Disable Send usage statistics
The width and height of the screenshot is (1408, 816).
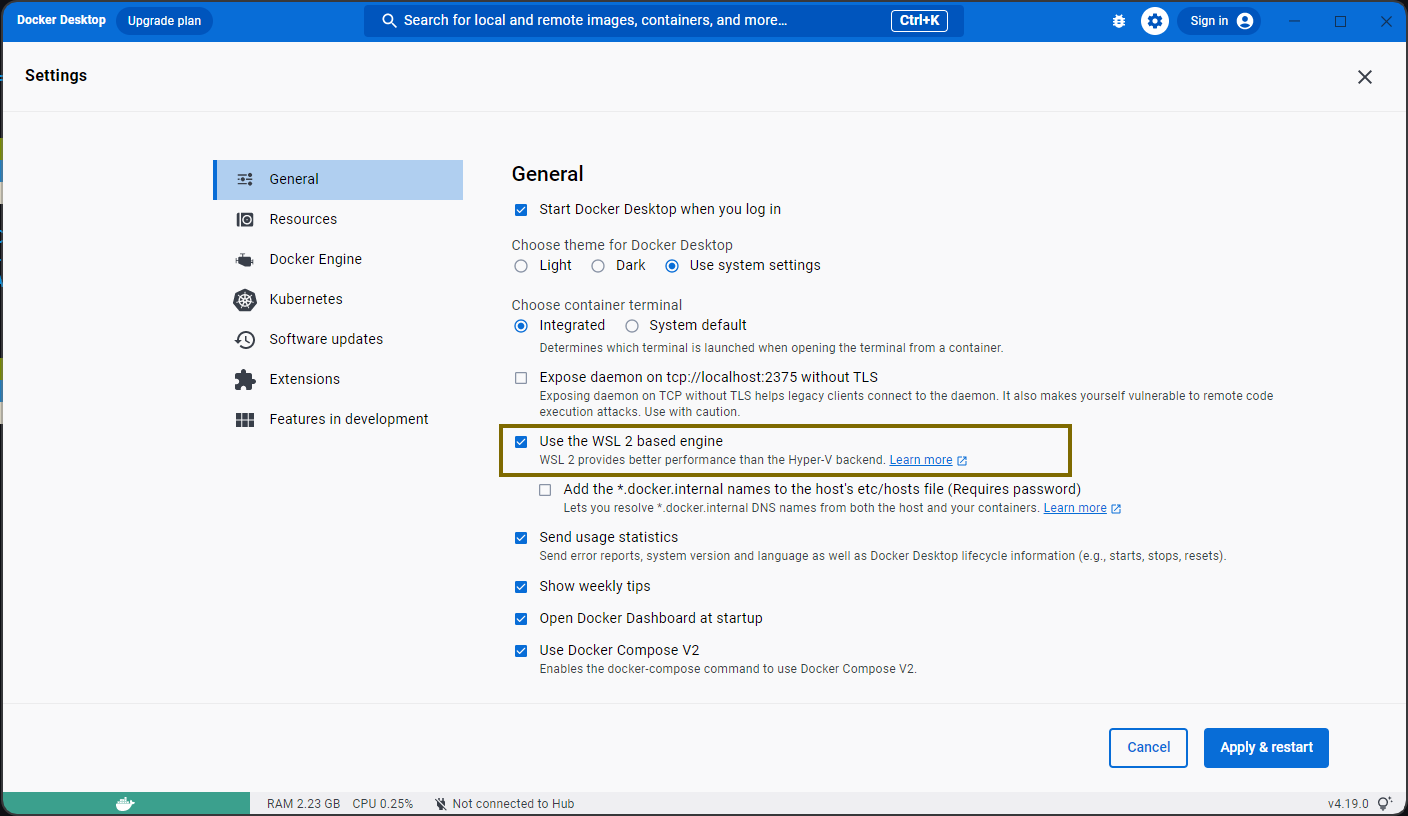pyautogui.click(x=521, y=538)
